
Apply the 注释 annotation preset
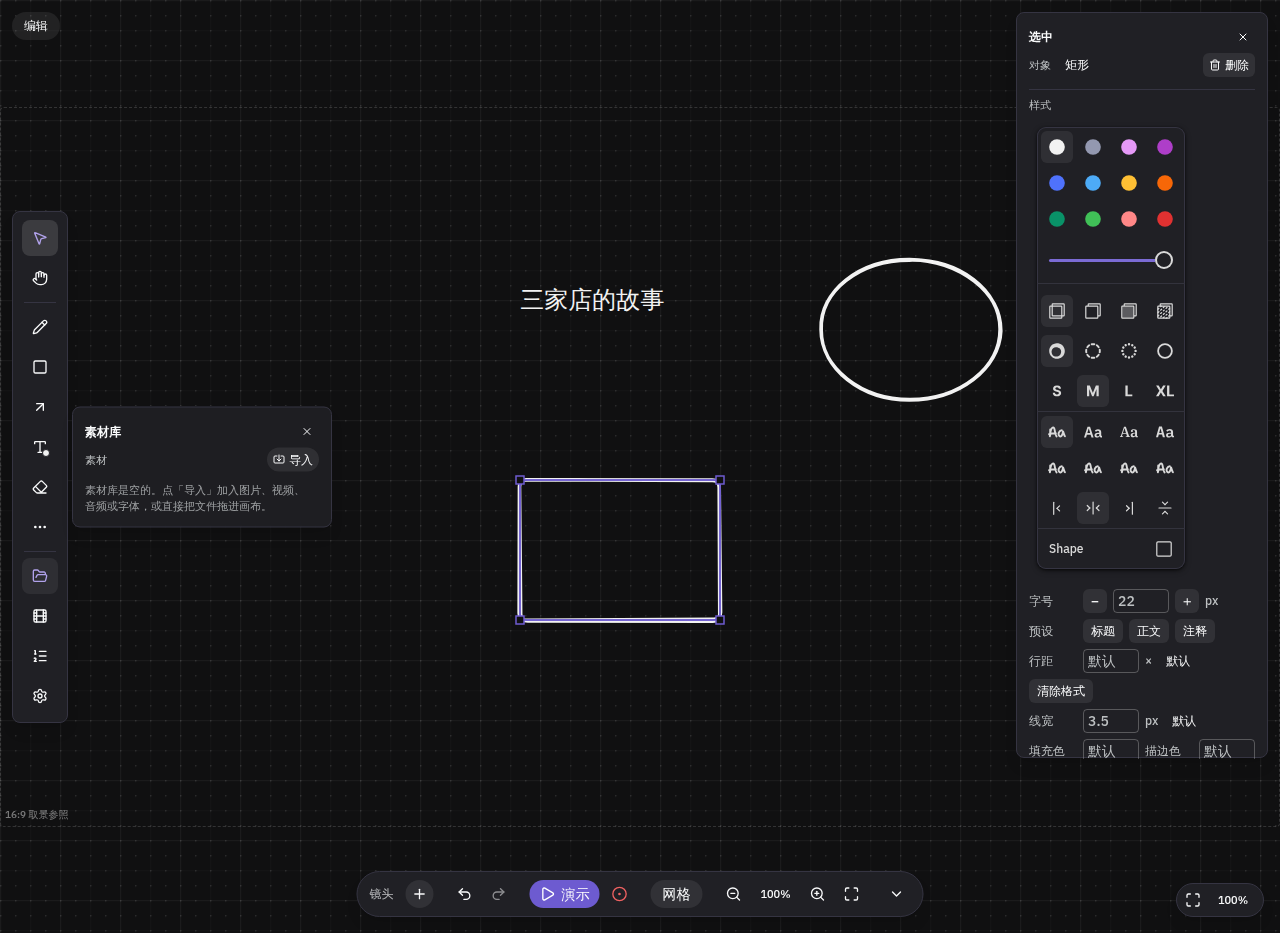[x=1195, y=631]
